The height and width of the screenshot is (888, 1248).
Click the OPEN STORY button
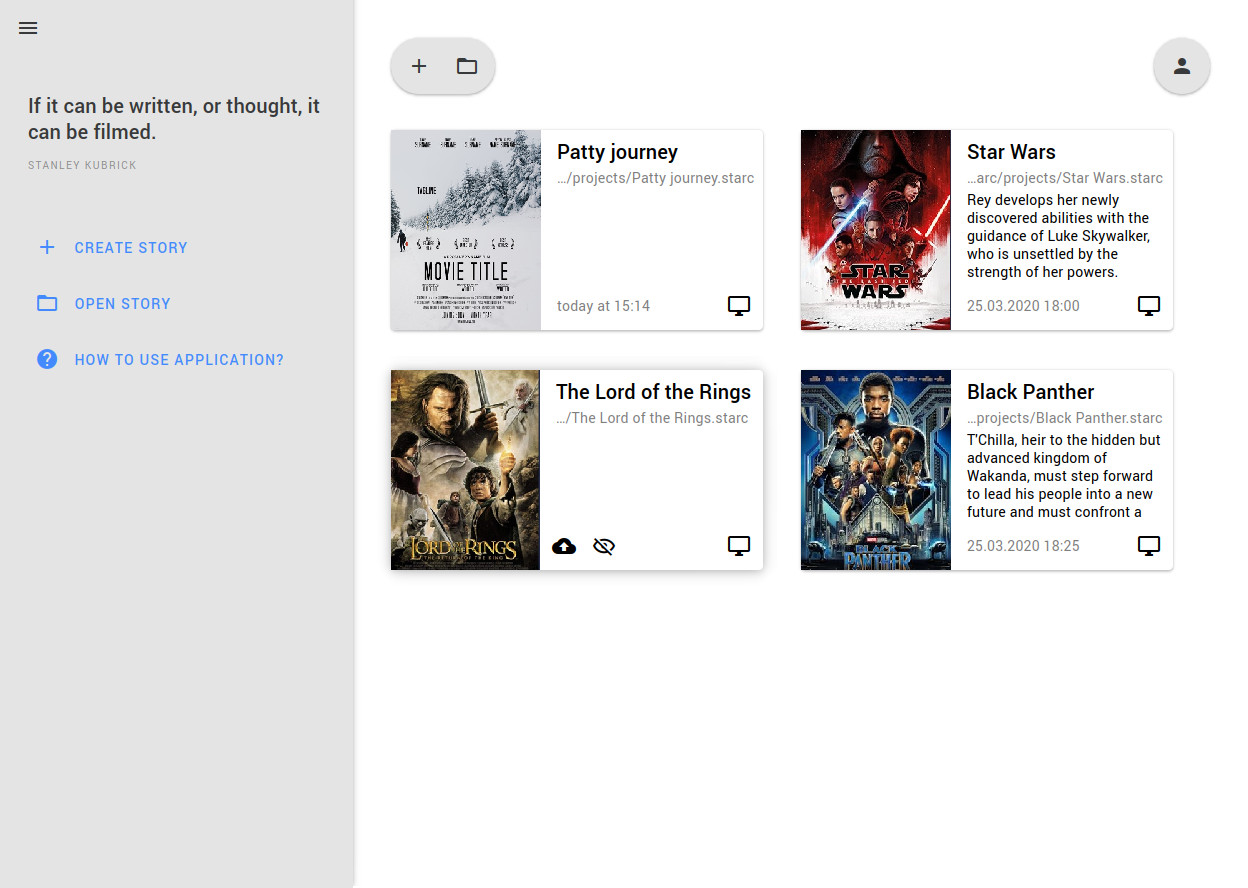click(123, 303)
